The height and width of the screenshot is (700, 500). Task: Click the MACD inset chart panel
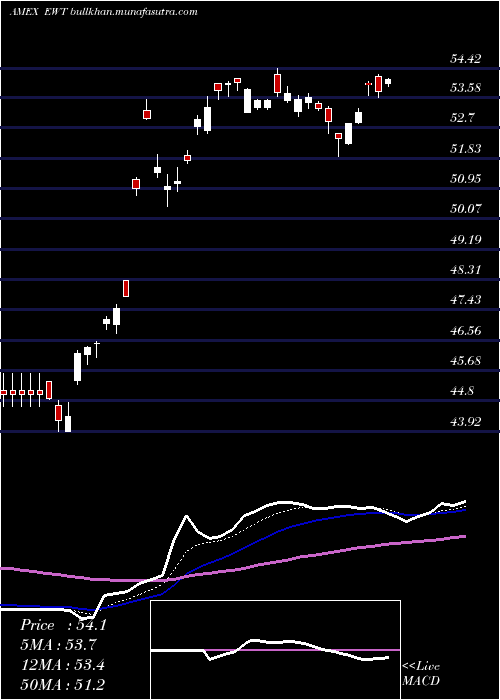click(x=275, y=650)
